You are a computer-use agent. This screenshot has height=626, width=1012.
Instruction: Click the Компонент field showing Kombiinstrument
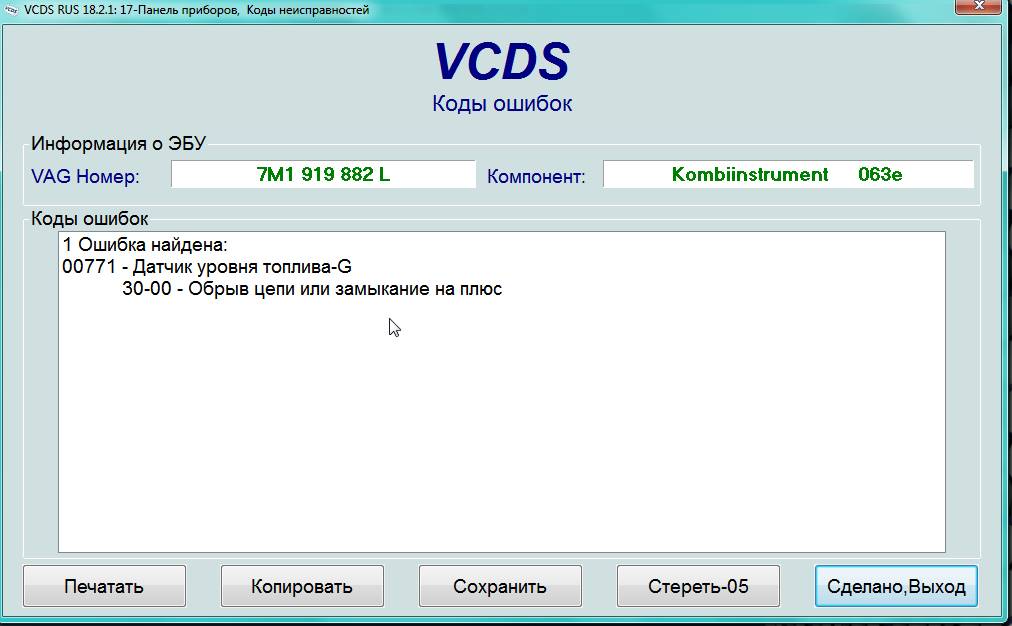787,175
